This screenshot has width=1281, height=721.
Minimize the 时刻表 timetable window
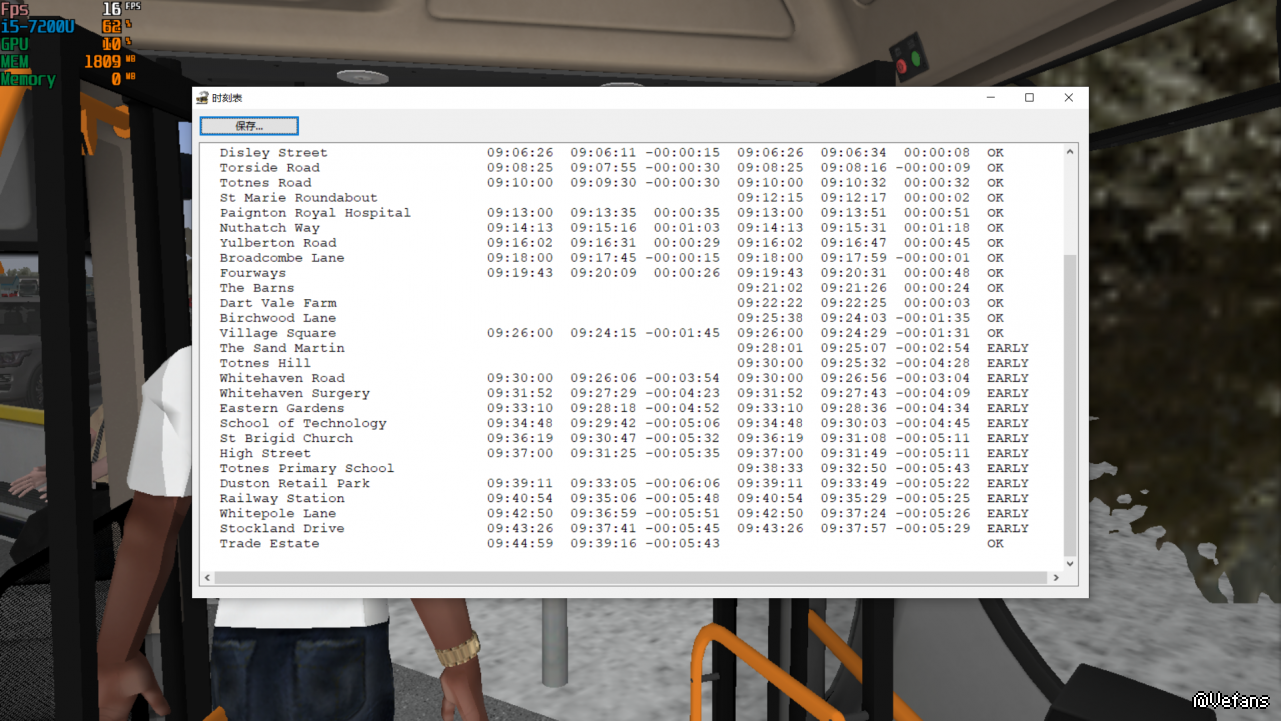[990, 98]
